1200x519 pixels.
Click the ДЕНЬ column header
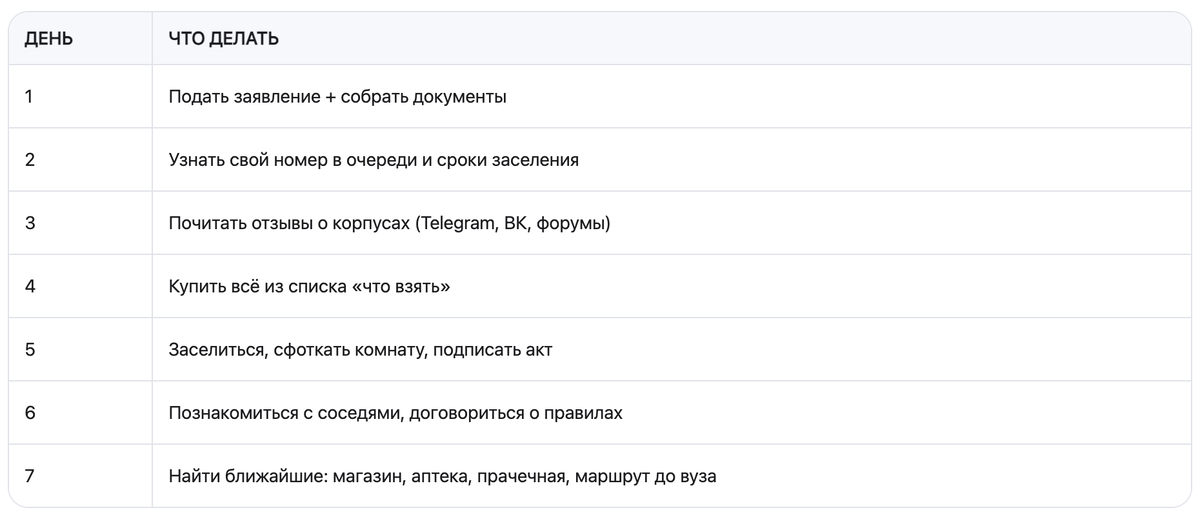tap(48, 39)
